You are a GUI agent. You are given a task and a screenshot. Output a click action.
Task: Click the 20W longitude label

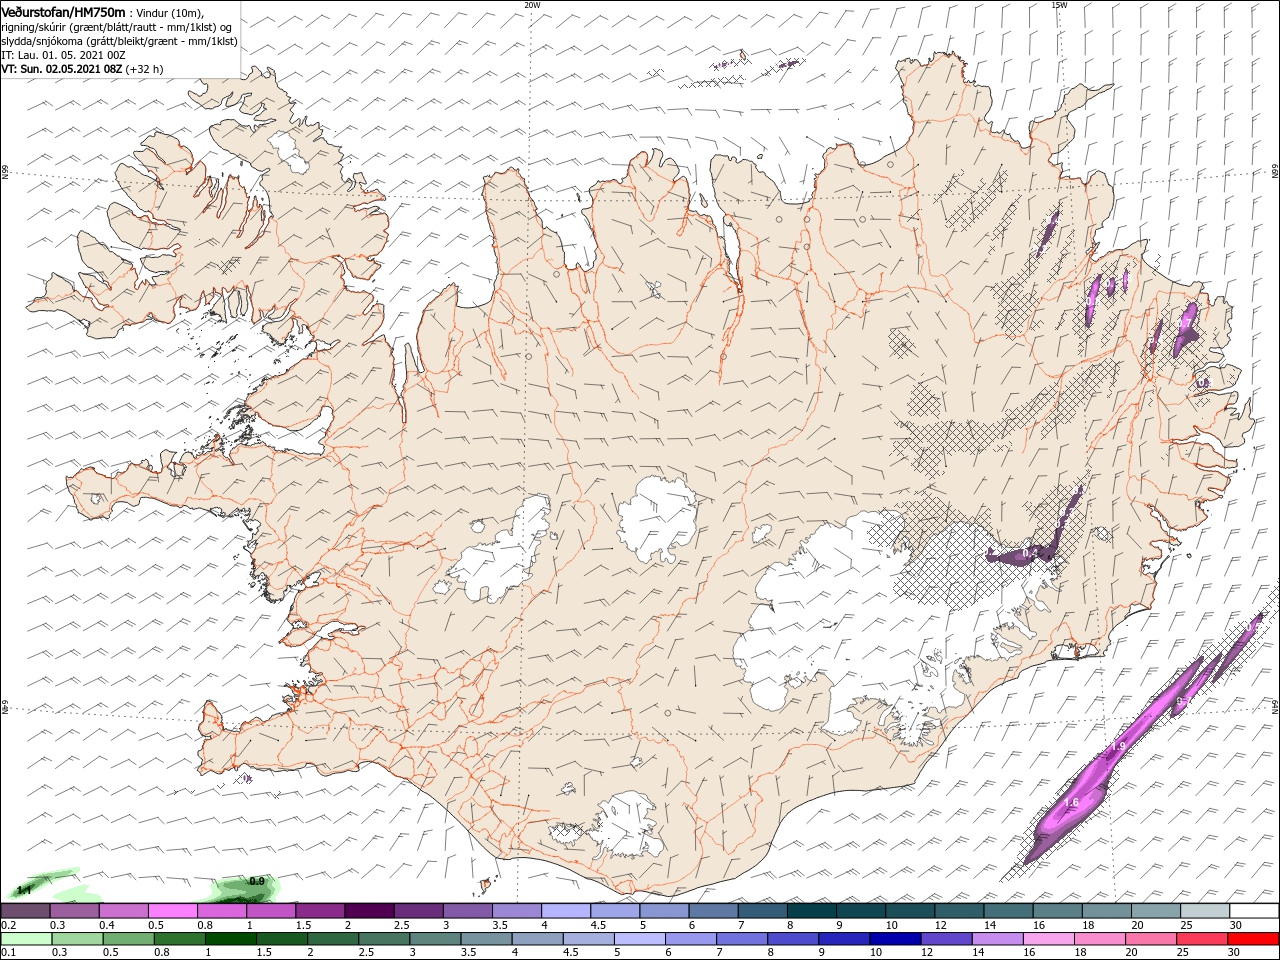coord(532,4)
